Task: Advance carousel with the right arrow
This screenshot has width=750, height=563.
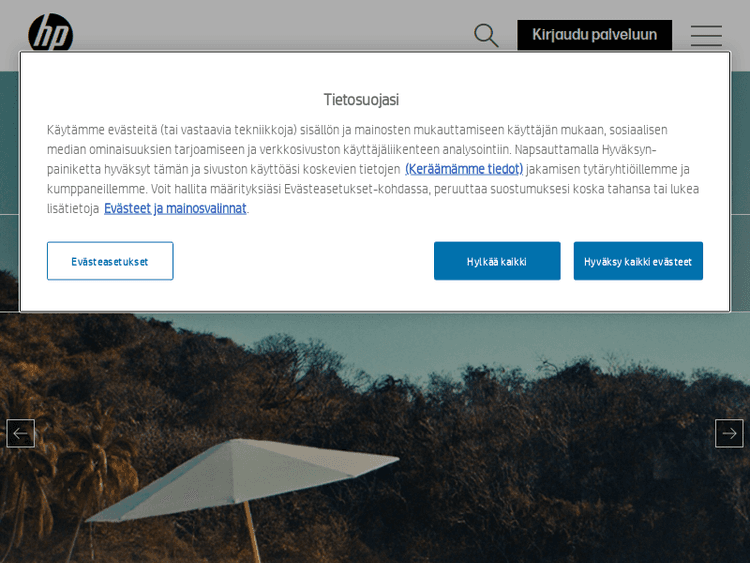Action: pos(729,433)
